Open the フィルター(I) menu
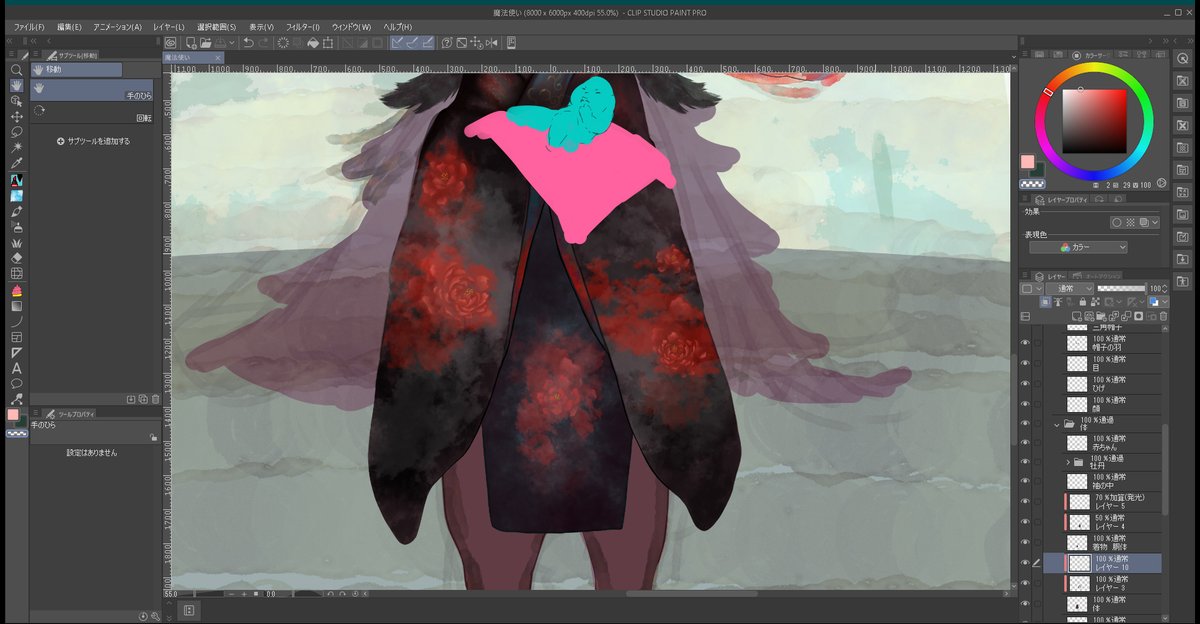 pyautogui.click(x=303, y=26)
